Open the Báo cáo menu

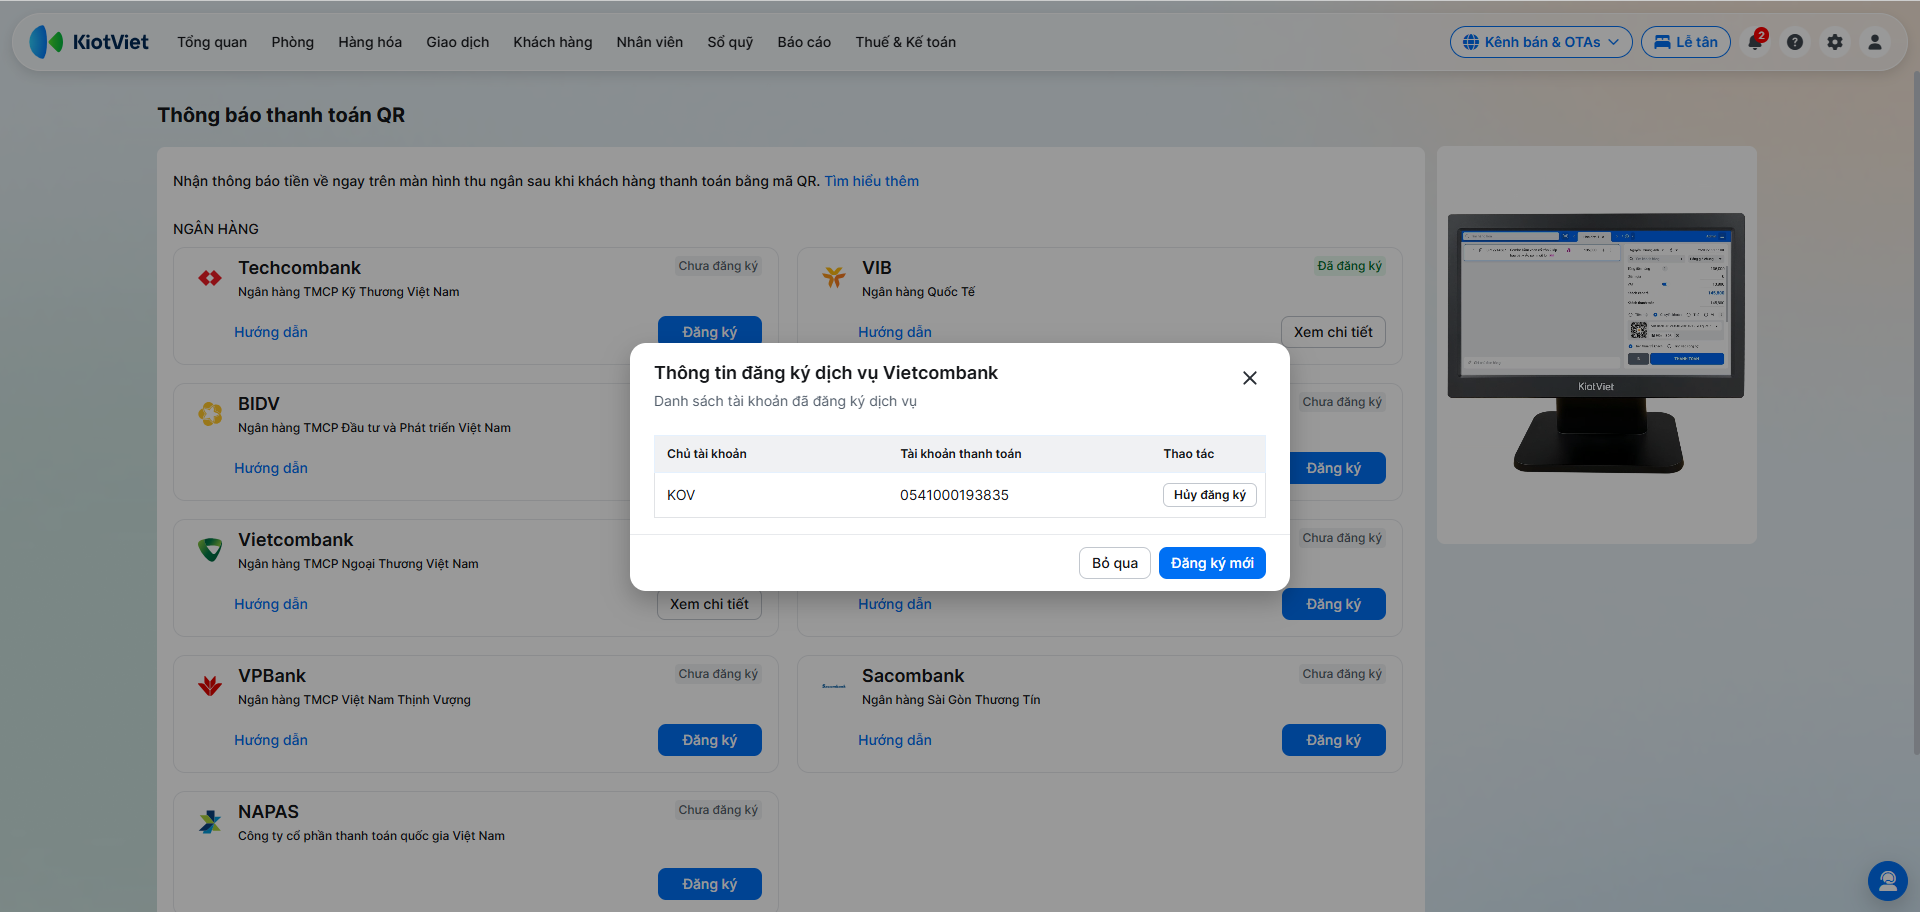coord(804,42)
